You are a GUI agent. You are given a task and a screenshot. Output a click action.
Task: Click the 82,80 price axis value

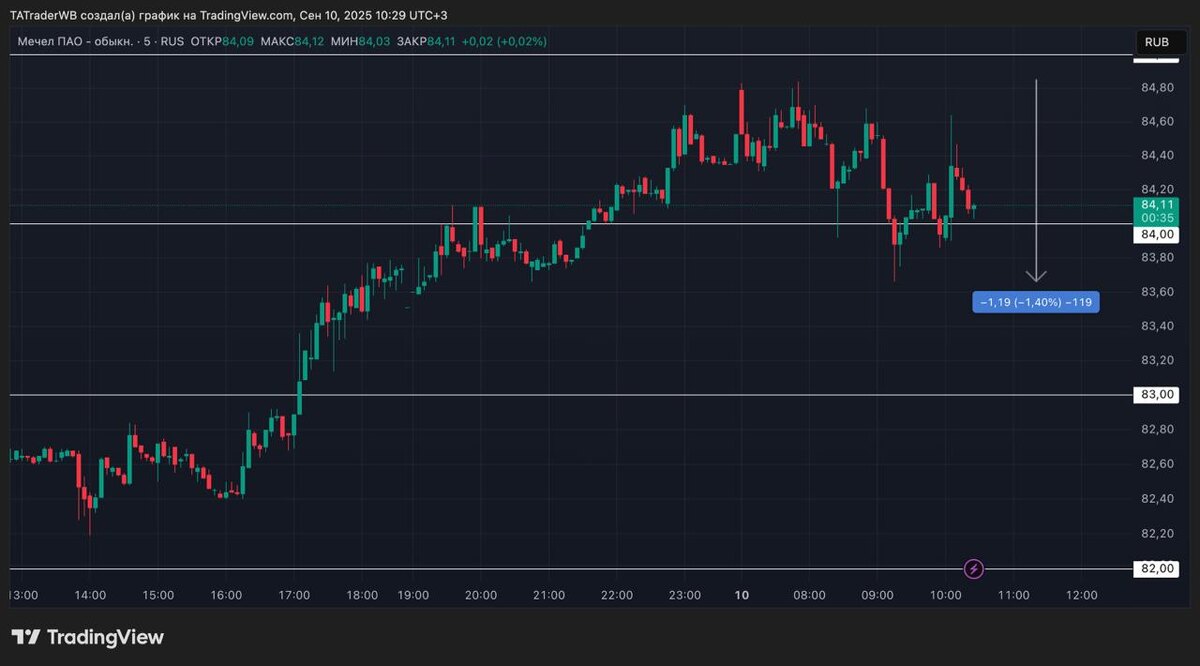1157,430
